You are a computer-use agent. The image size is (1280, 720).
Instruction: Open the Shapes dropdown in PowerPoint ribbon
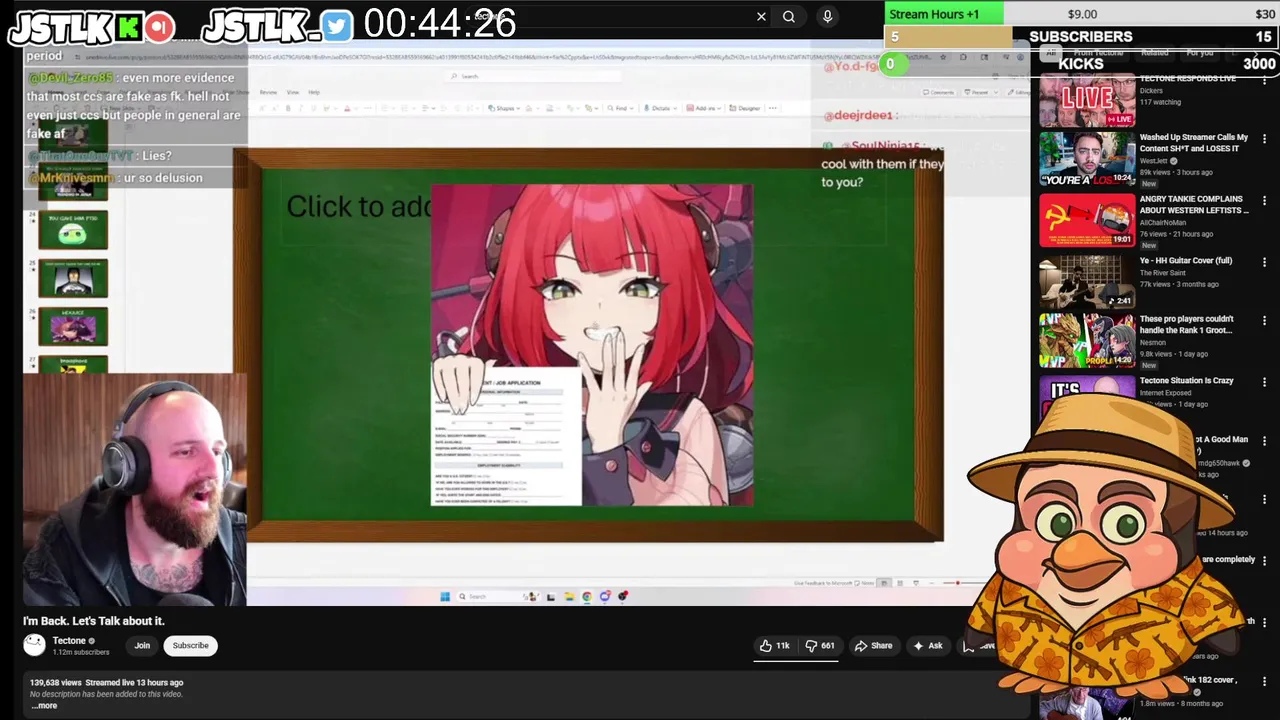coord(504,108)
